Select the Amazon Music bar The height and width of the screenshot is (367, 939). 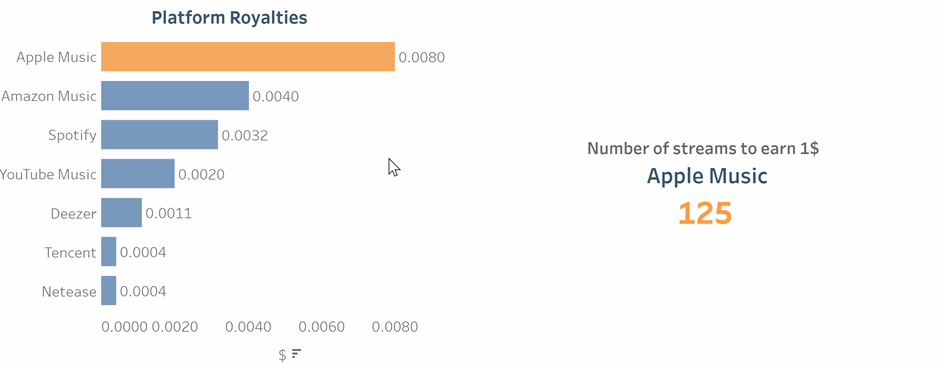[x=175, y=96]
